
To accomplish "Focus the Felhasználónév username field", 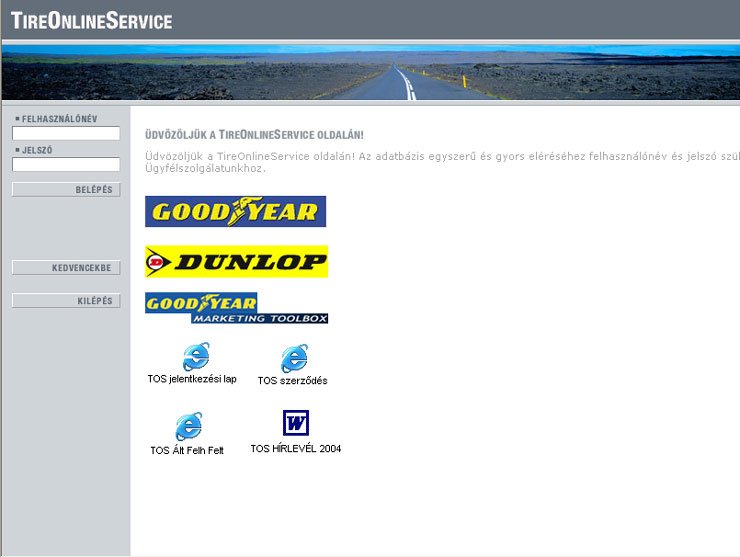I will [x=66, y=133].
